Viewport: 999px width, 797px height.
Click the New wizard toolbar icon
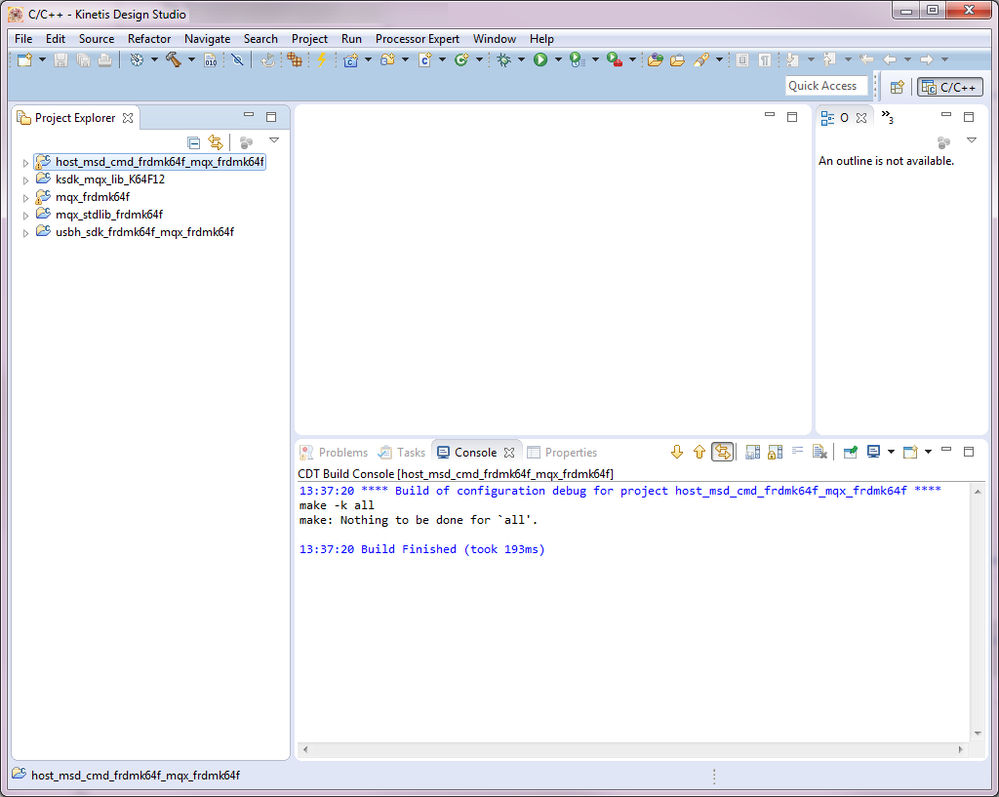(x=25, y=60)
